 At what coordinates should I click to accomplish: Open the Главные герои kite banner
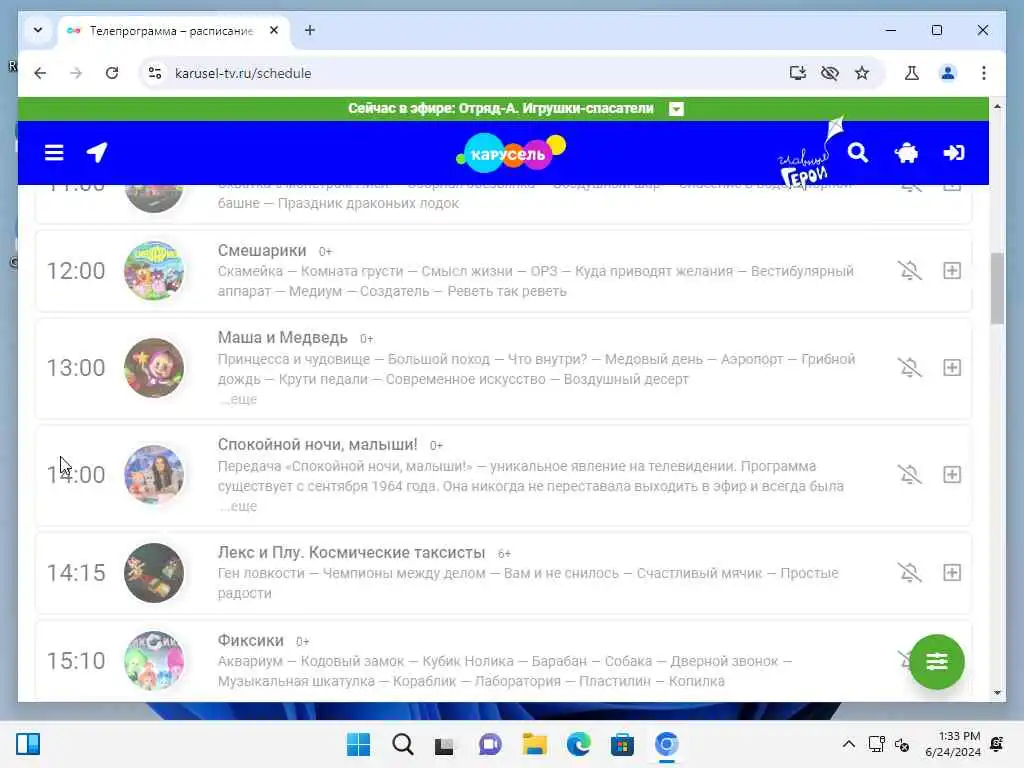click(810, 153)
